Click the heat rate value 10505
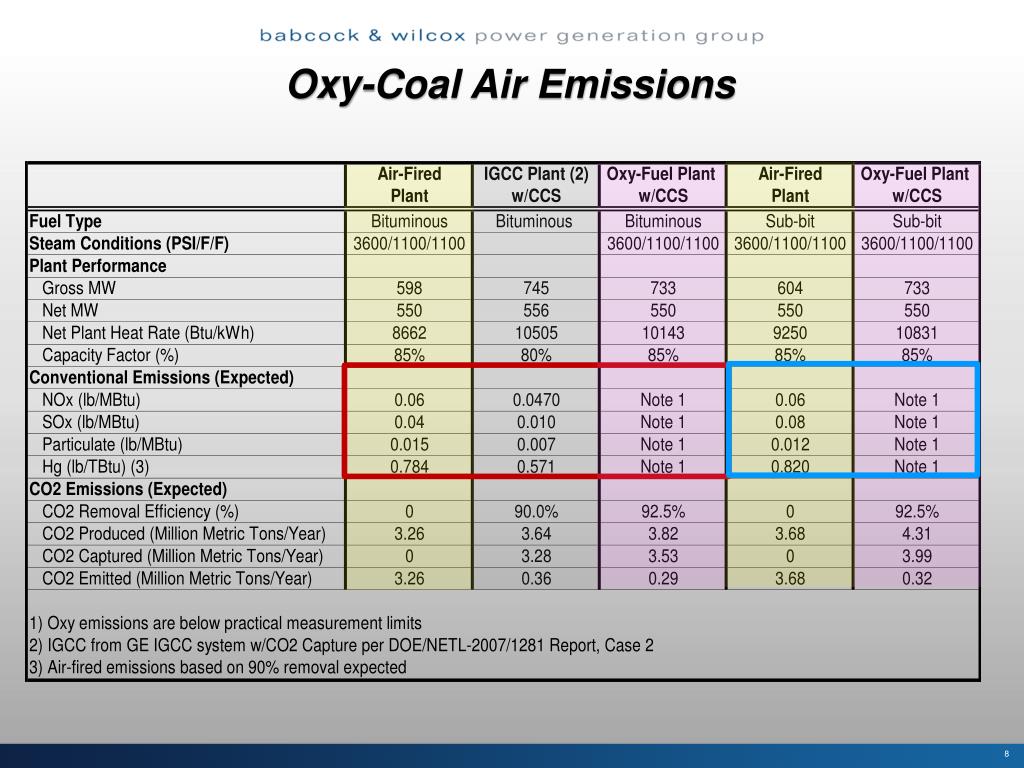 point(536,333)
